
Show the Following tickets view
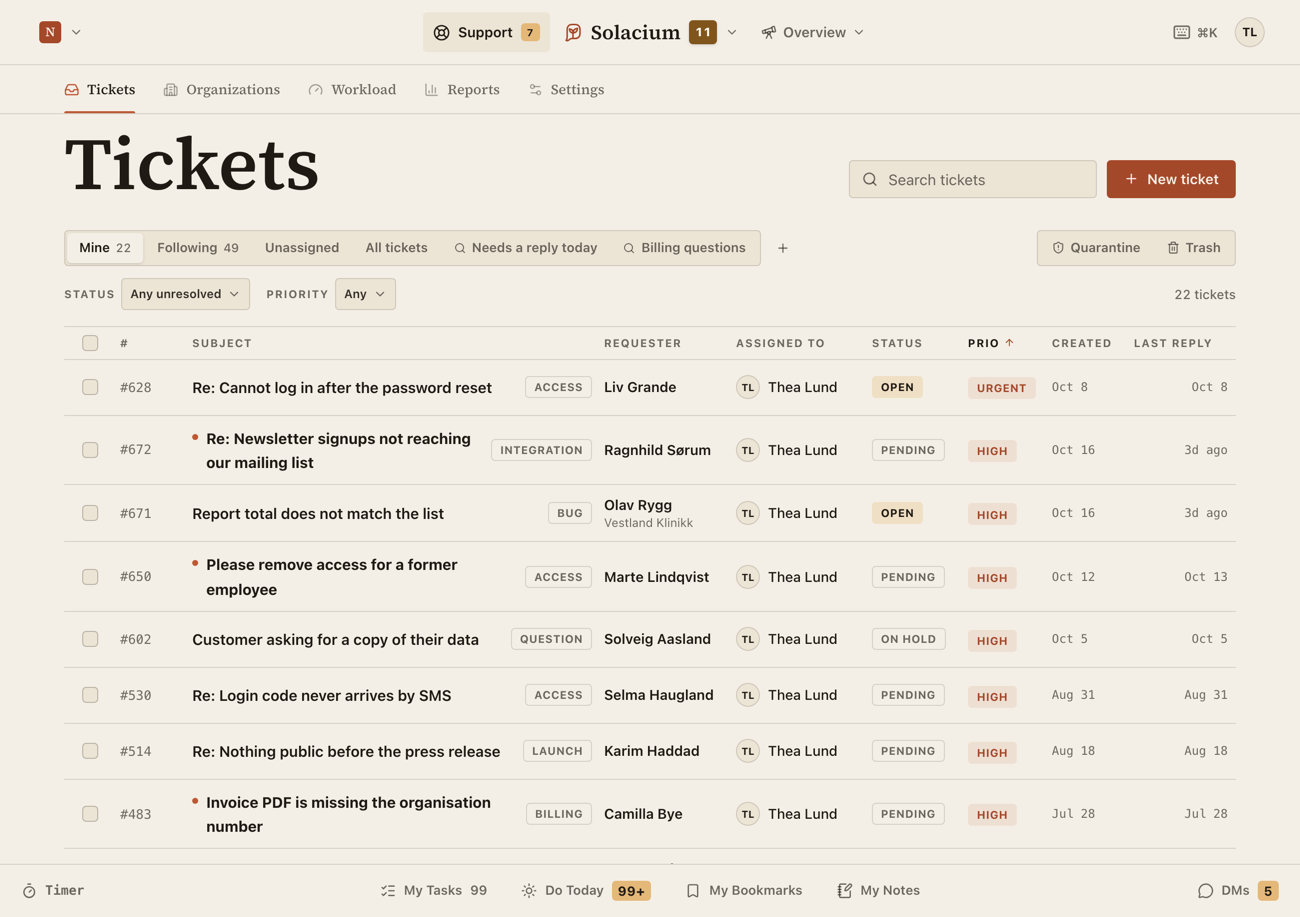tap(197, 248)
